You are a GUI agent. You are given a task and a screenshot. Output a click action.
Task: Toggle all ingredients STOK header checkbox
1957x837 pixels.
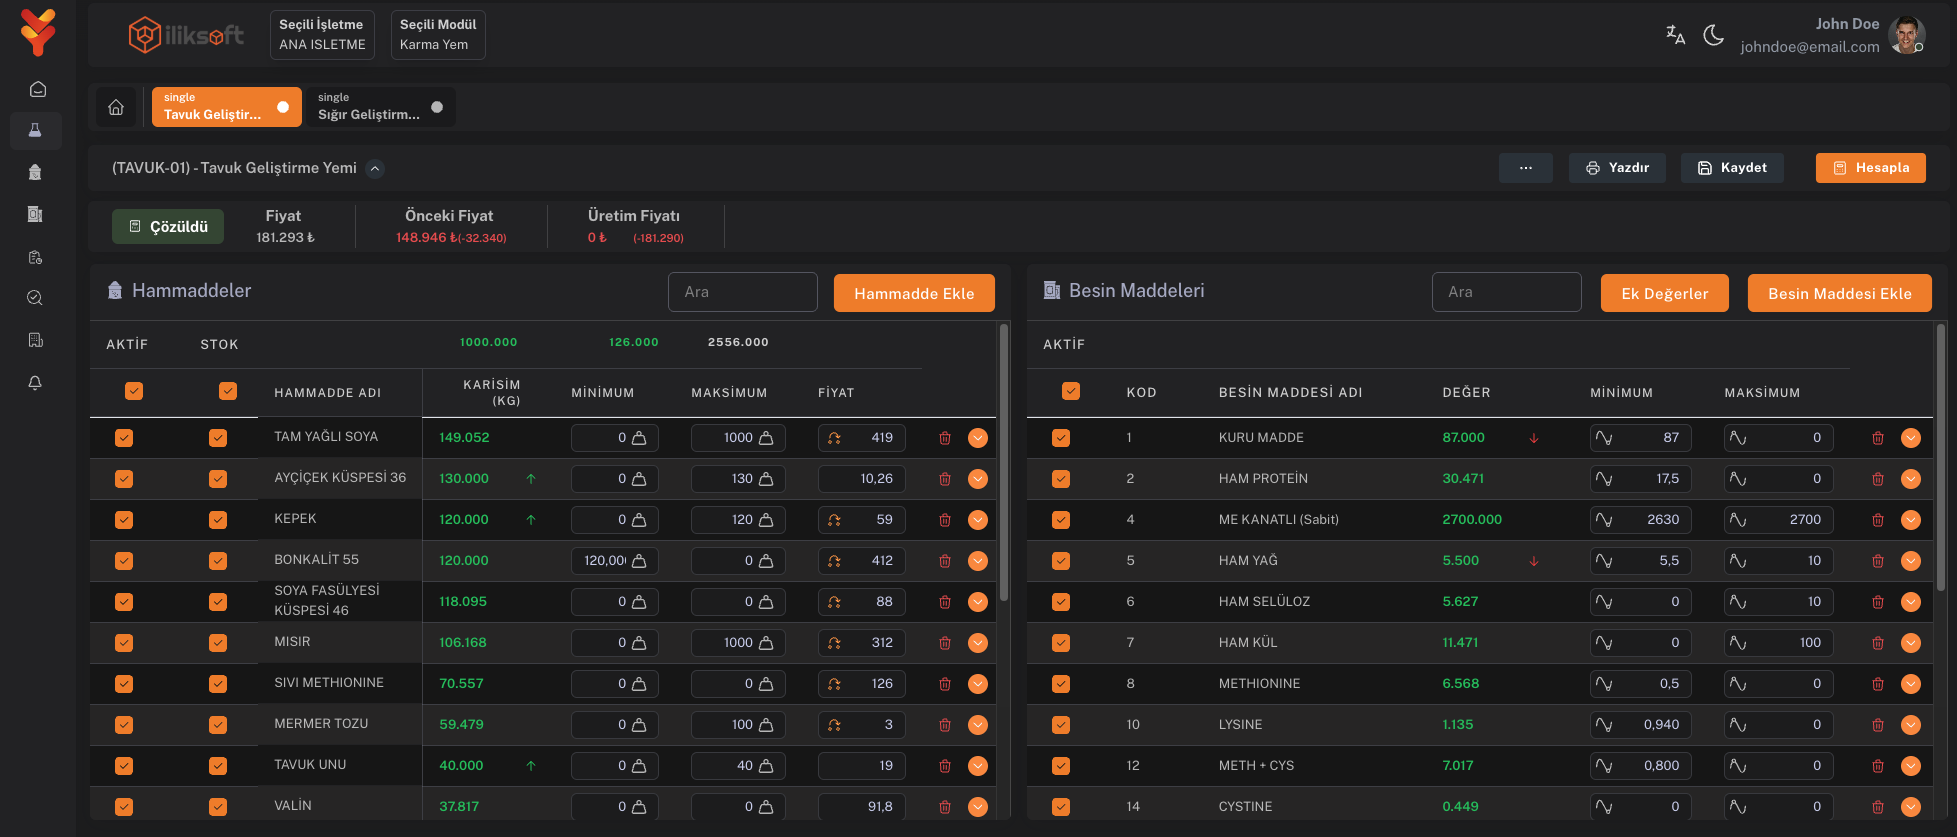tap(228, 391)
